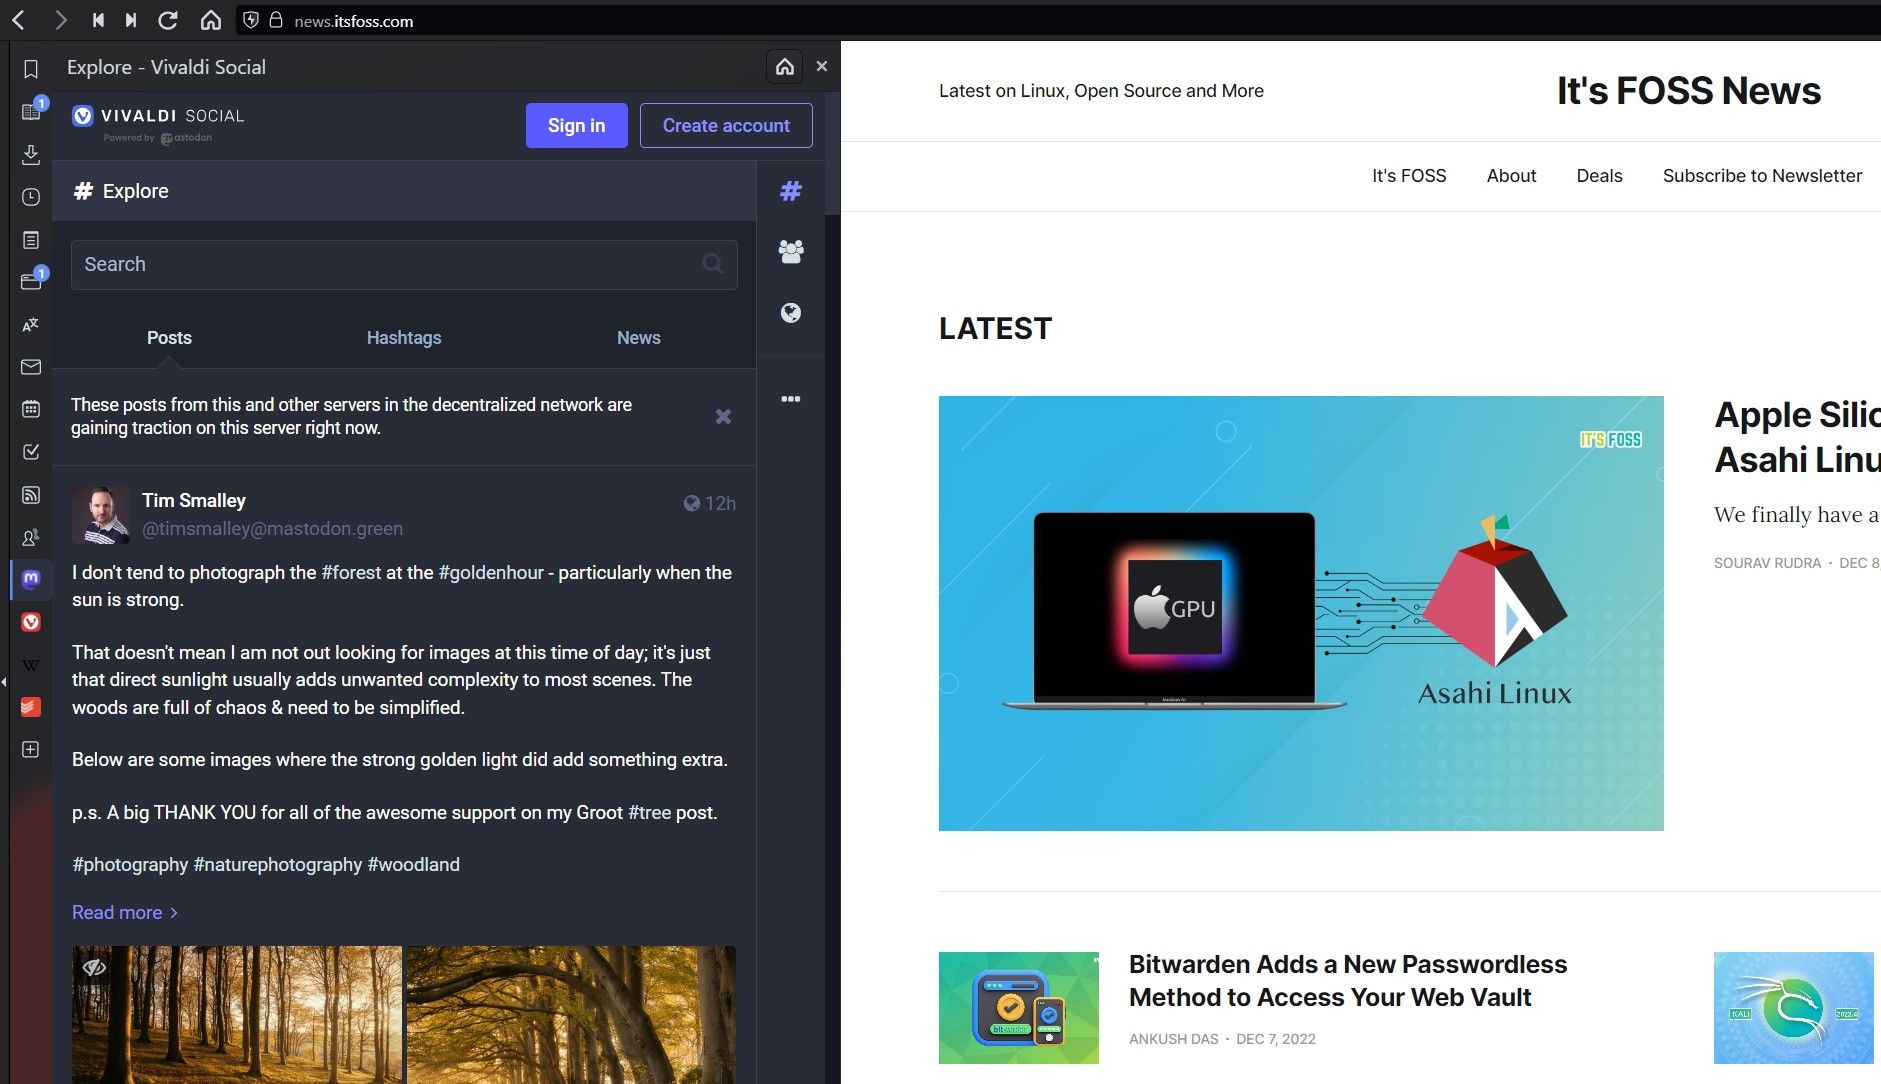Switch to the Federated timeline globe icon

790,313
